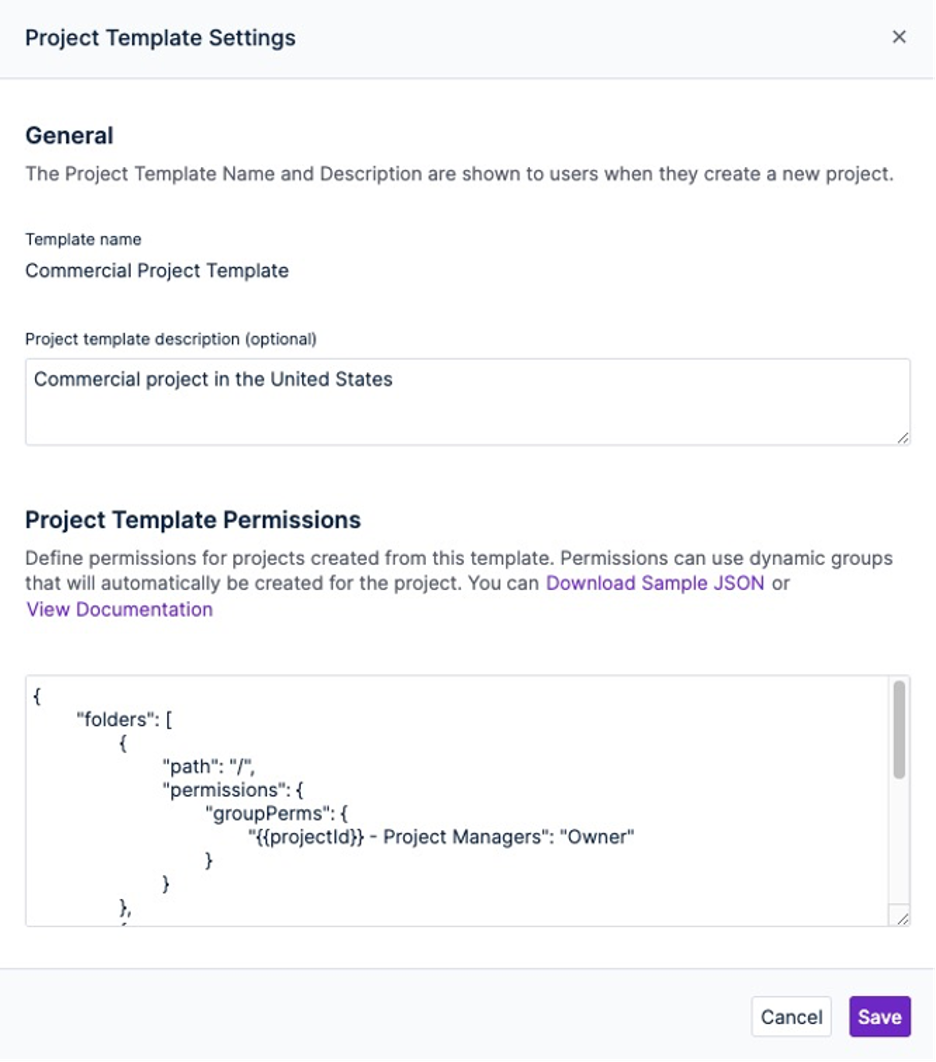Click the "groupPerms" line in the JSON
Image resolution: width=936 pixels, height=1062 pixels.
(x=273, y=813)
